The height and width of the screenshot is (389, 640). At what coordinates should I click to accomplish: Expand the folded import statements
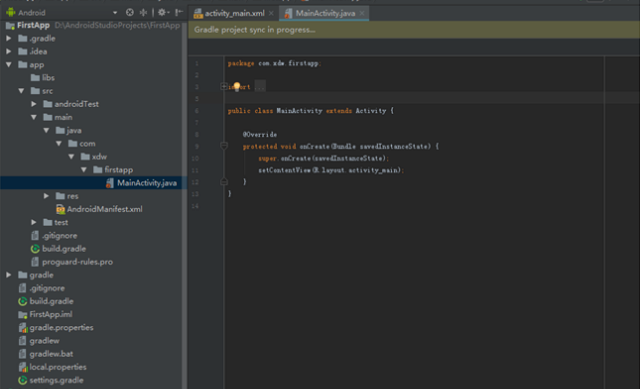pyautogui.click(x=224, y=87)
